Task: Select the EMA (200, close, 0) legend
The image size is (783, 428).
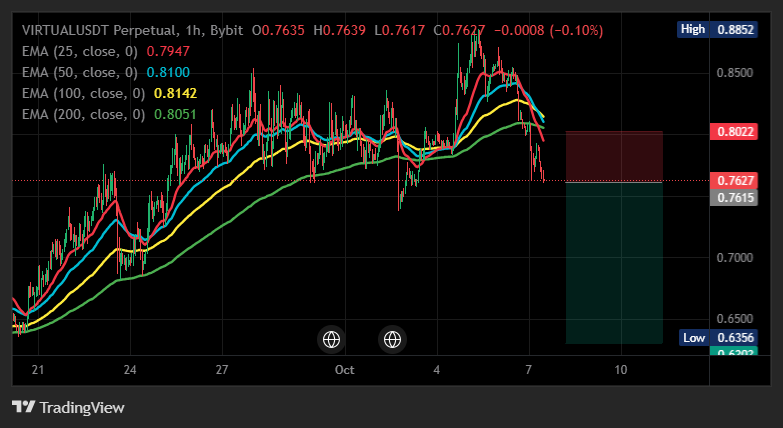Action: pyautogui.click(x=85, y=114)
